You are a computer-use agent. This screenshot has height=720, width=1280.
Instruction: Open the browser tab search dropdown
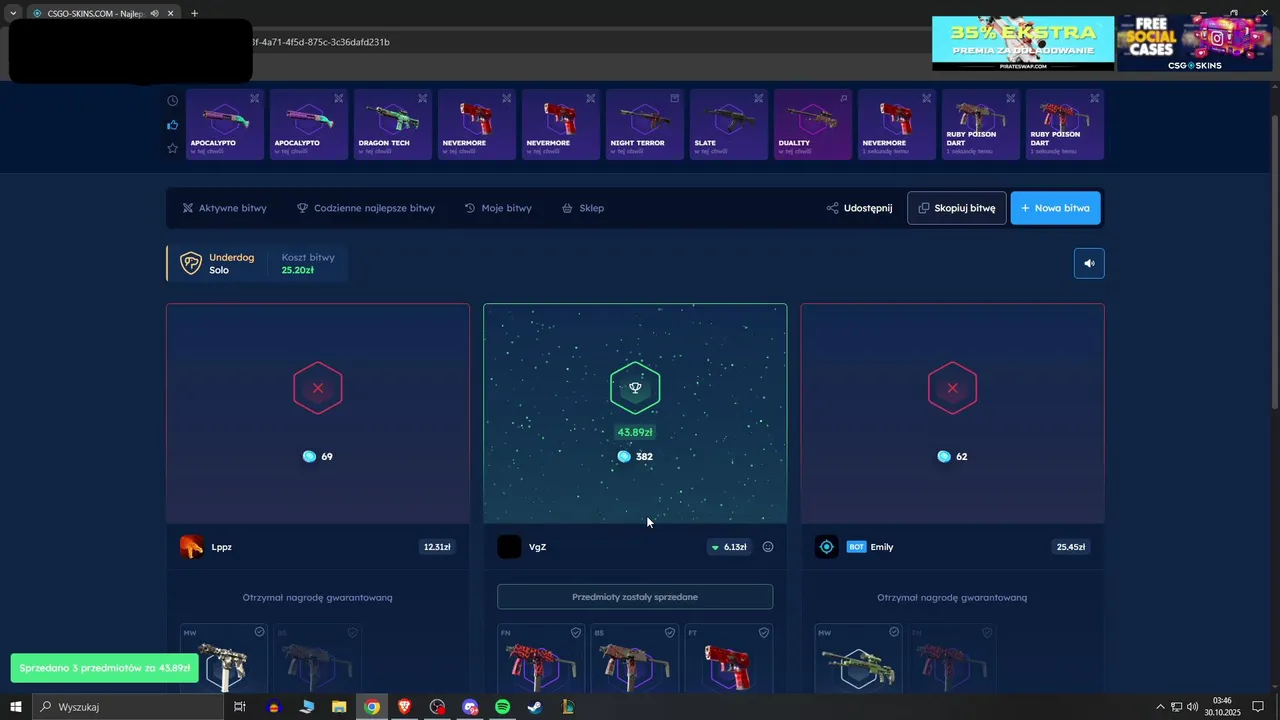[12, 13]
